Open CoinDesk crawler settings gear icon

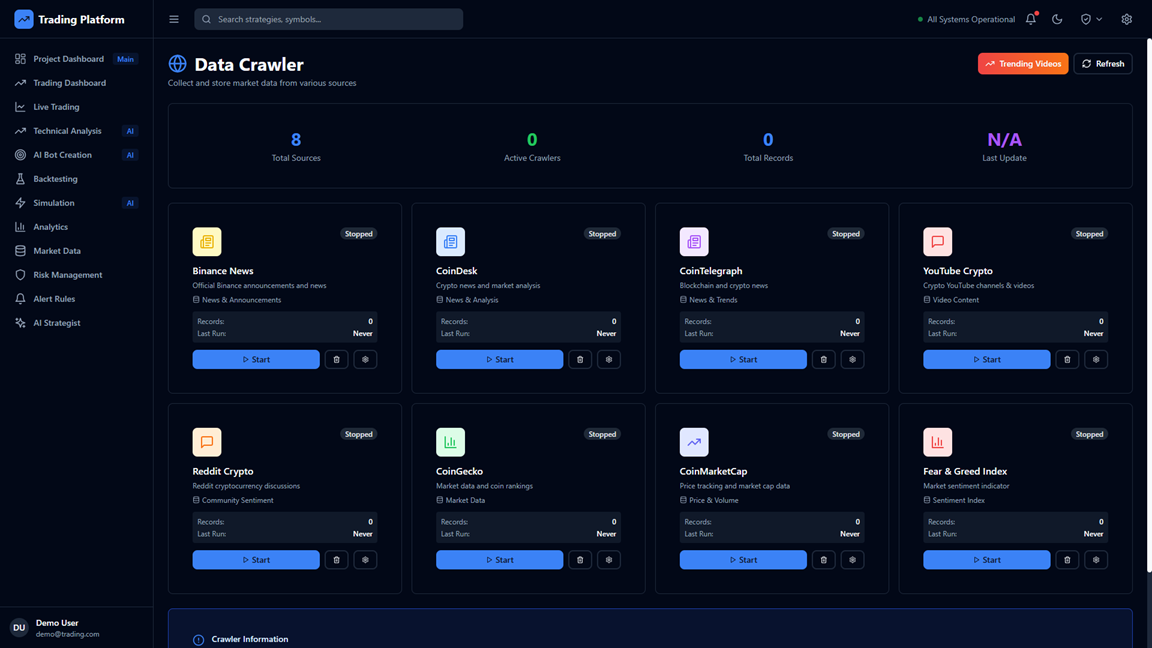[608, 360]
